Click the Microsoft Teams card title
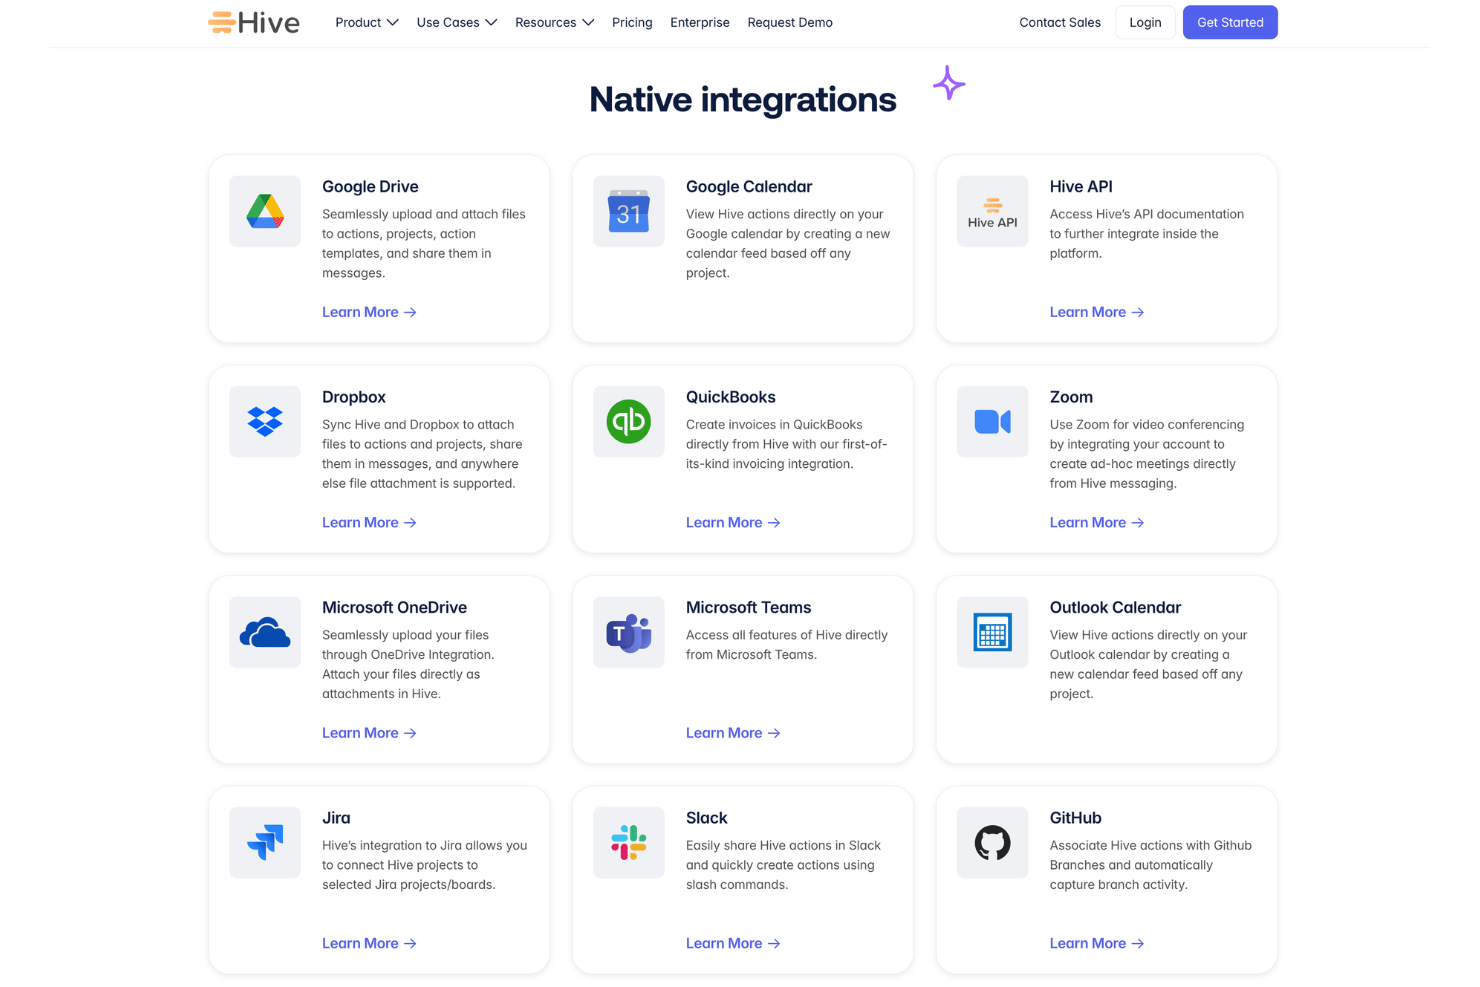 click(x=748, y=608)
